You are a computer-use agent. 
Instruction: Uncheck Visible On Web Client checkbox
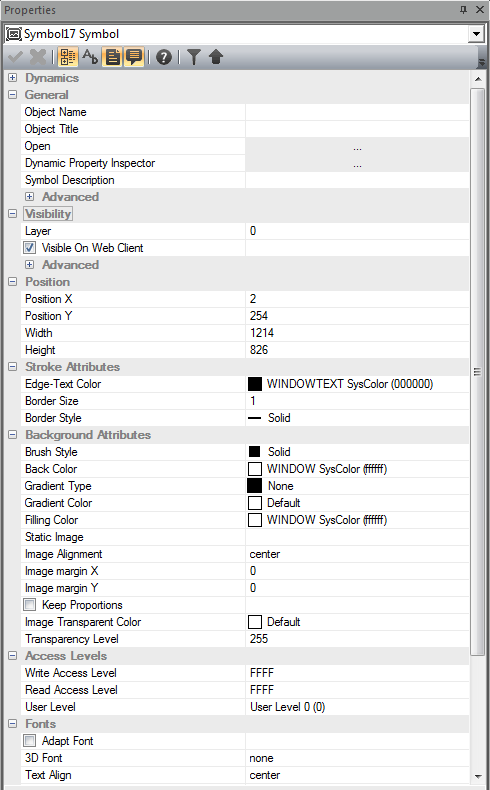point(30,248)
